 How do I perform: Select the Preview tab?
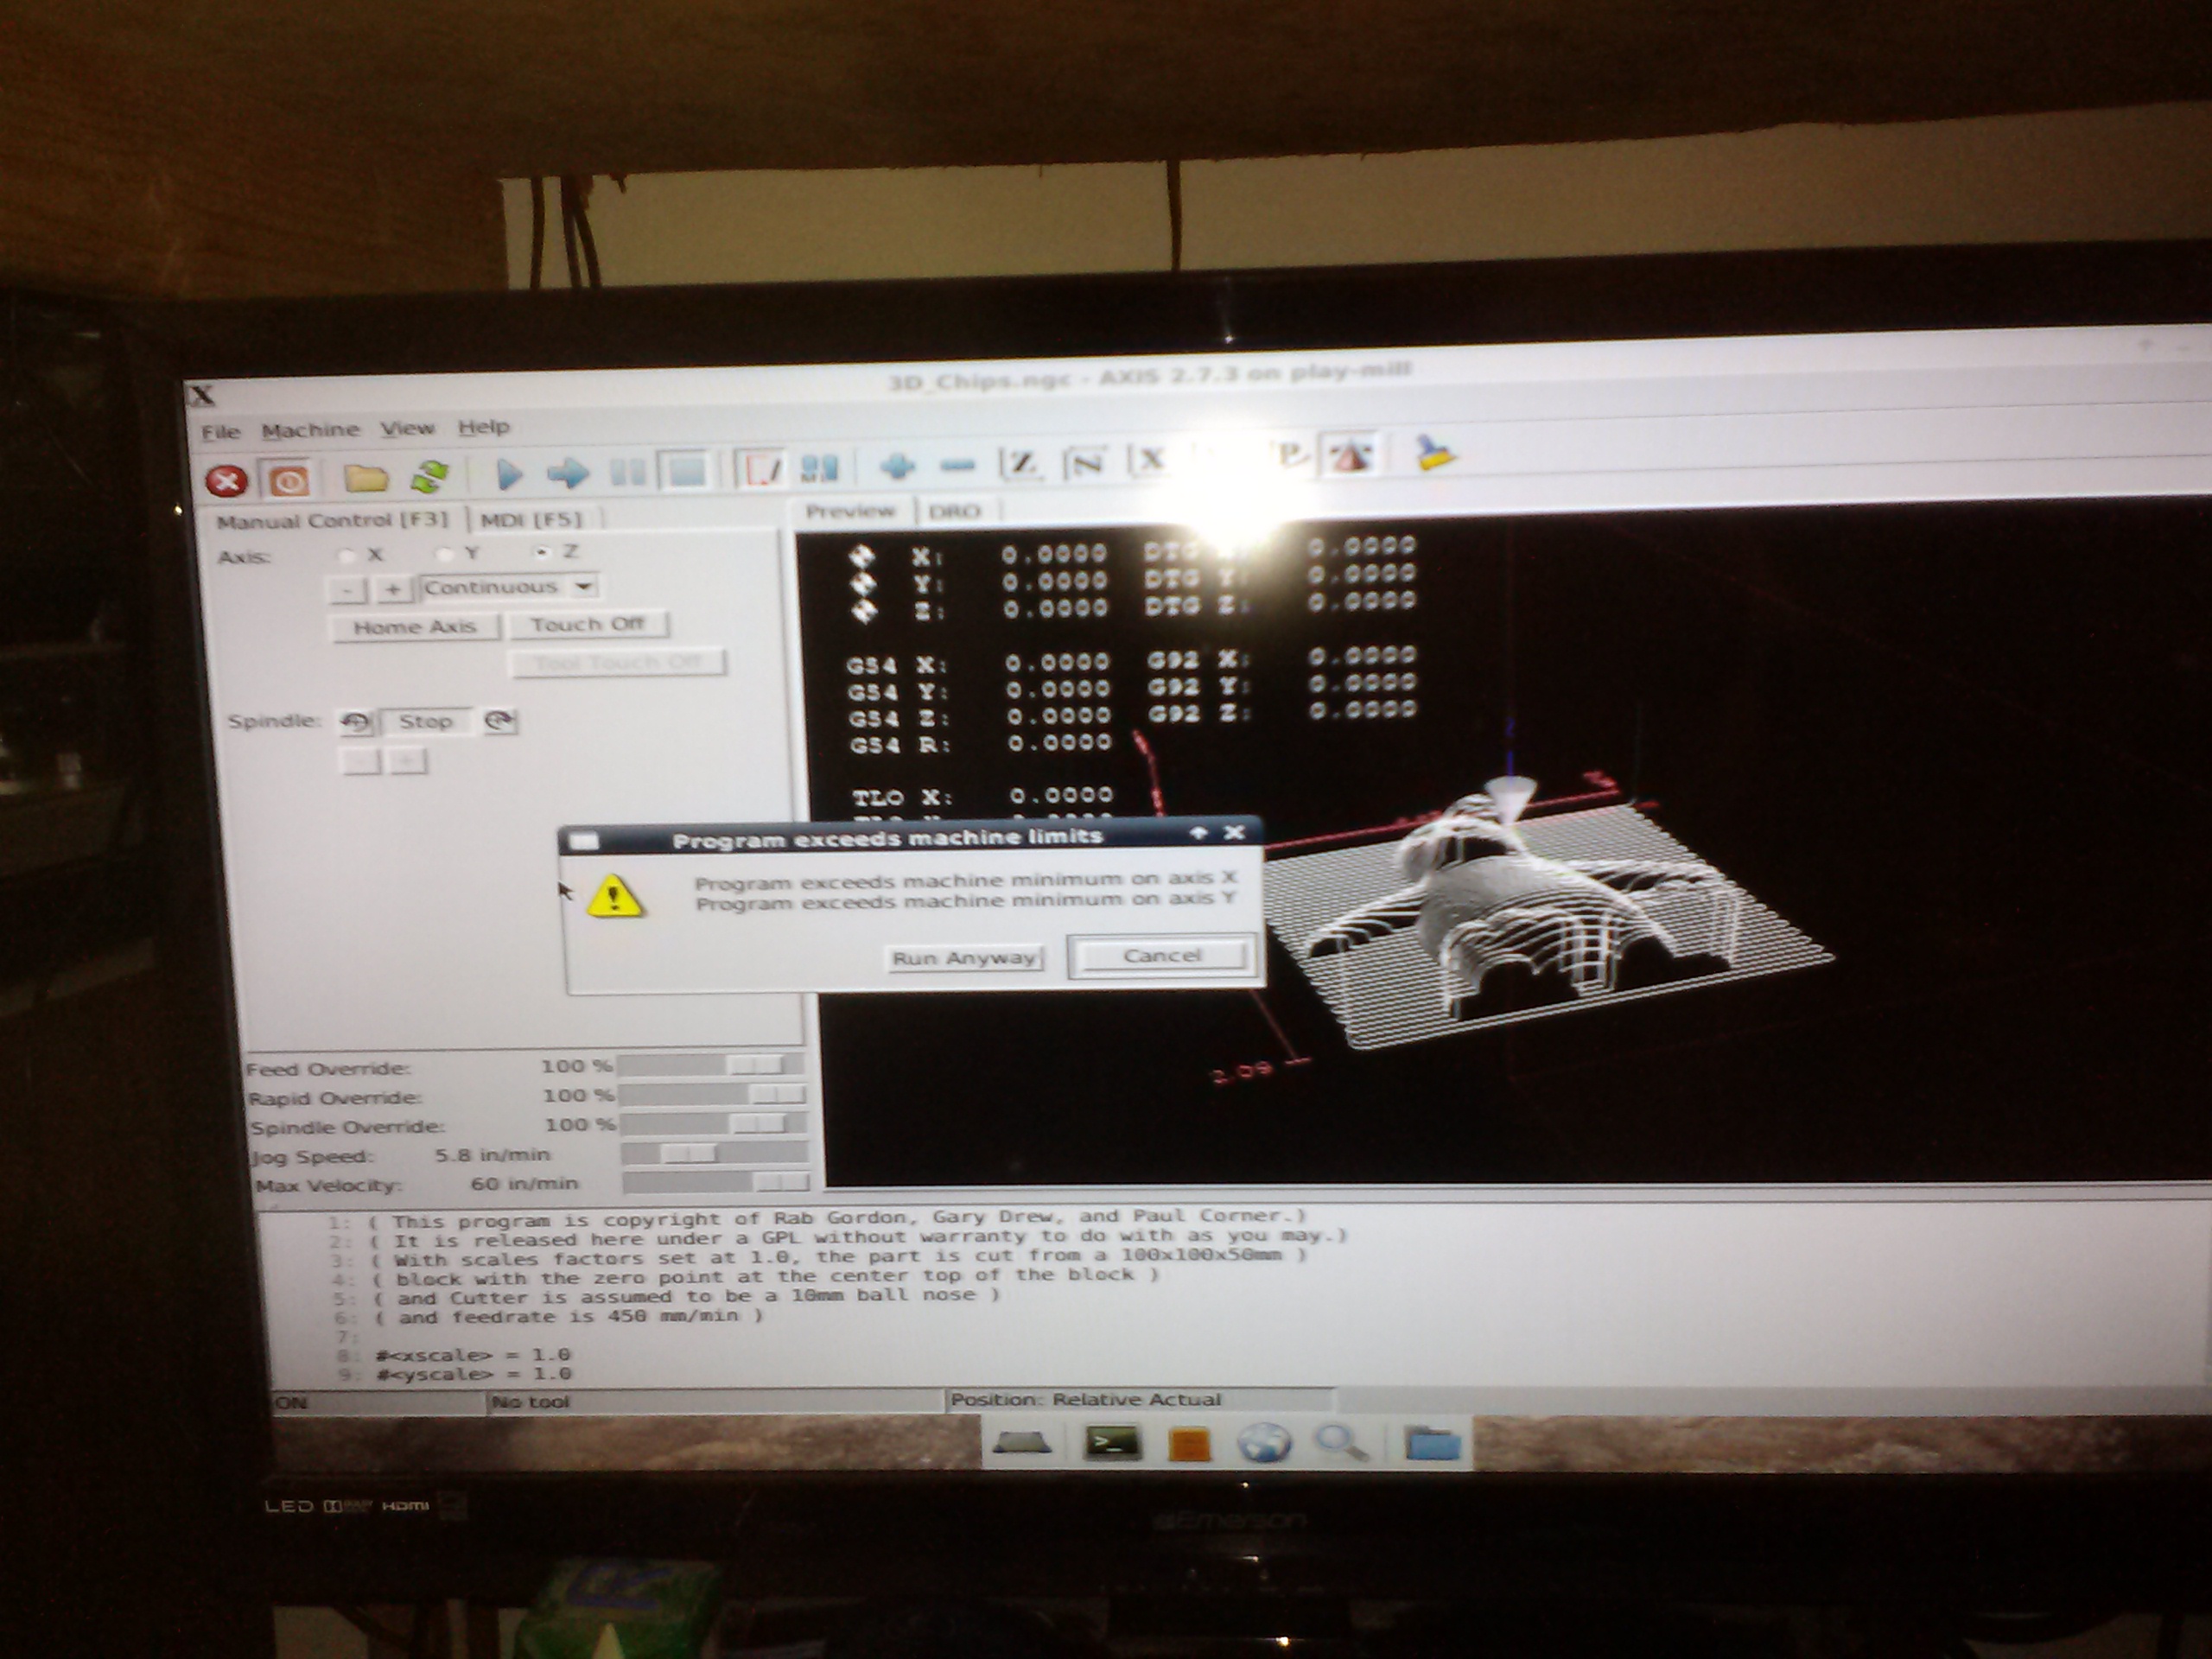coord(851,511)
